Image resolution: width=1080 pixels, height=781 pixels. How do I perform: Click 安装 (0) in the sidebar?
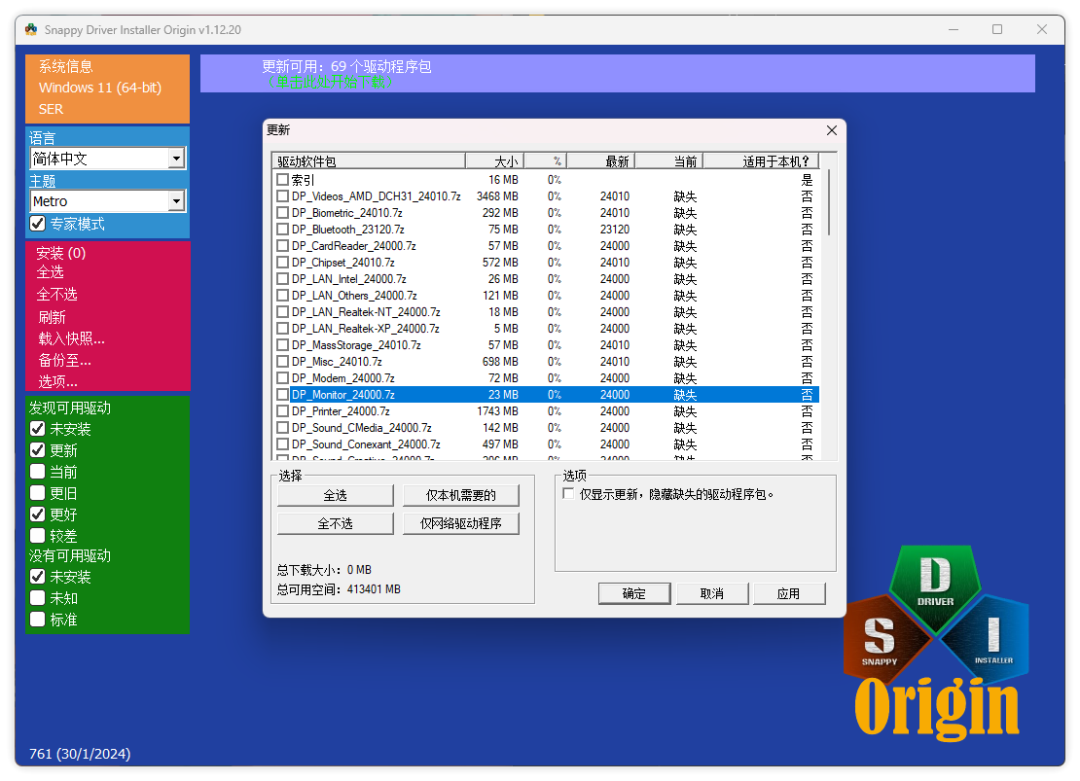[61, 253]
